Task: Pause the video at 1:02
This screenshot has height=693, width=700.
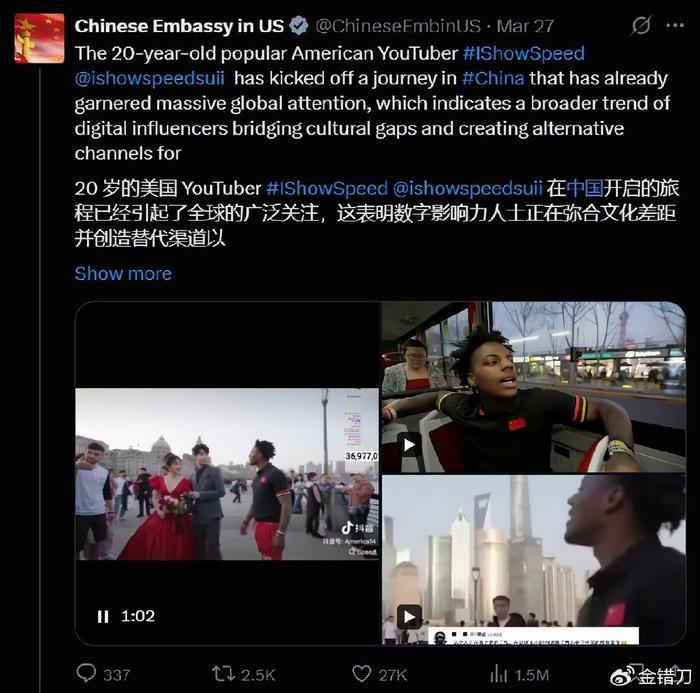Action: (103, 617)
